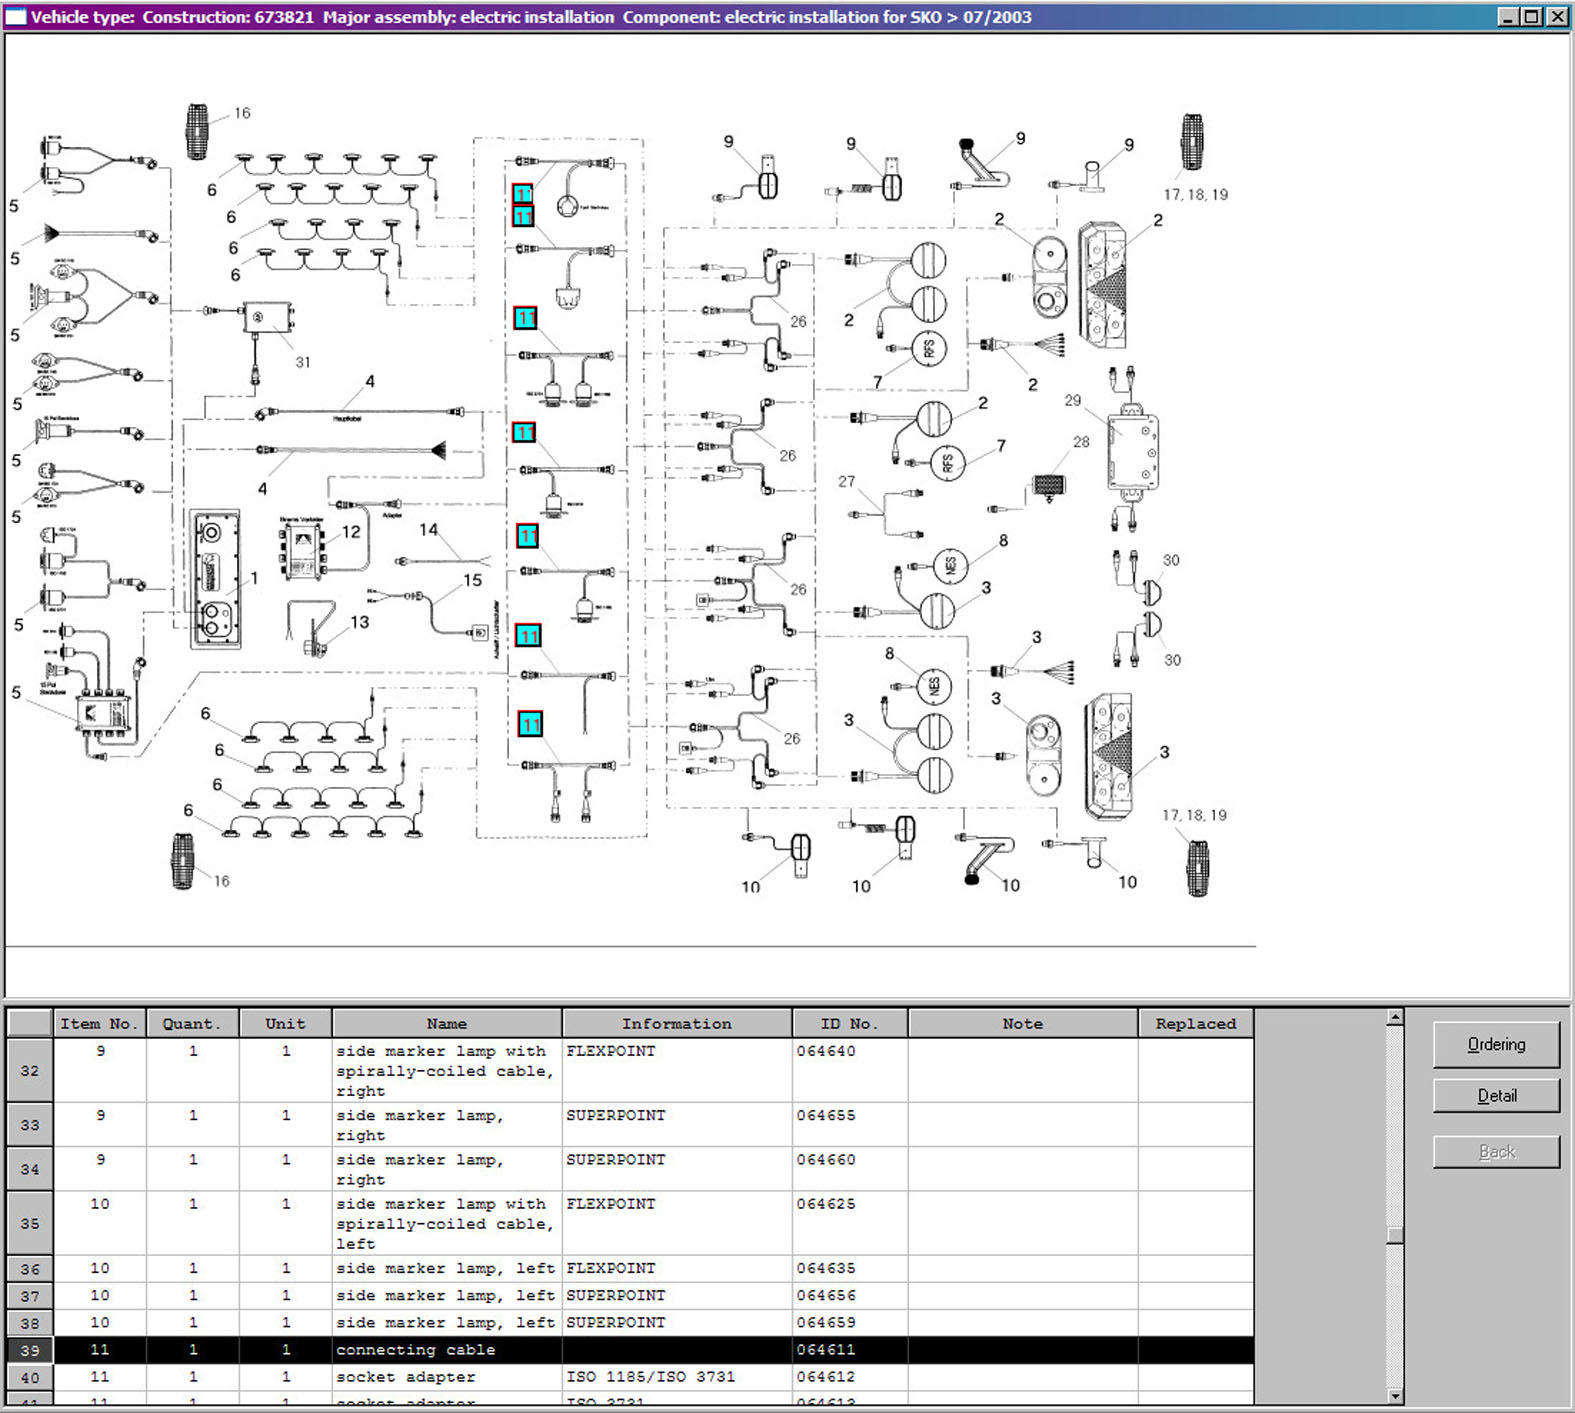Click the Name column header
The width and height of the screenshot is (1575, 1413).
tap(446, 1023)
